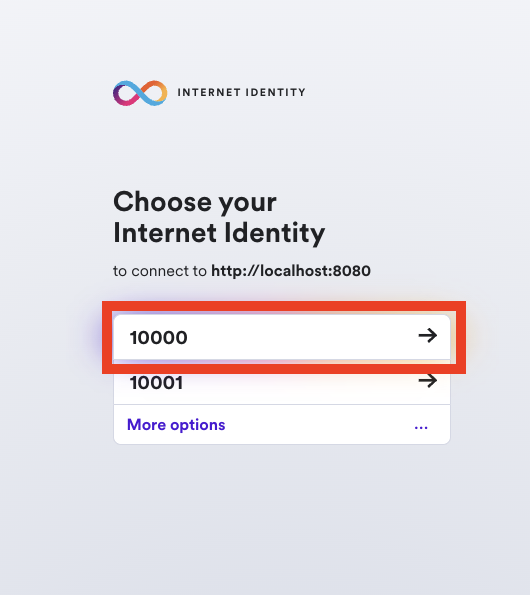
Task: Continue with the second listed identity
Action: tap(282, 382)
